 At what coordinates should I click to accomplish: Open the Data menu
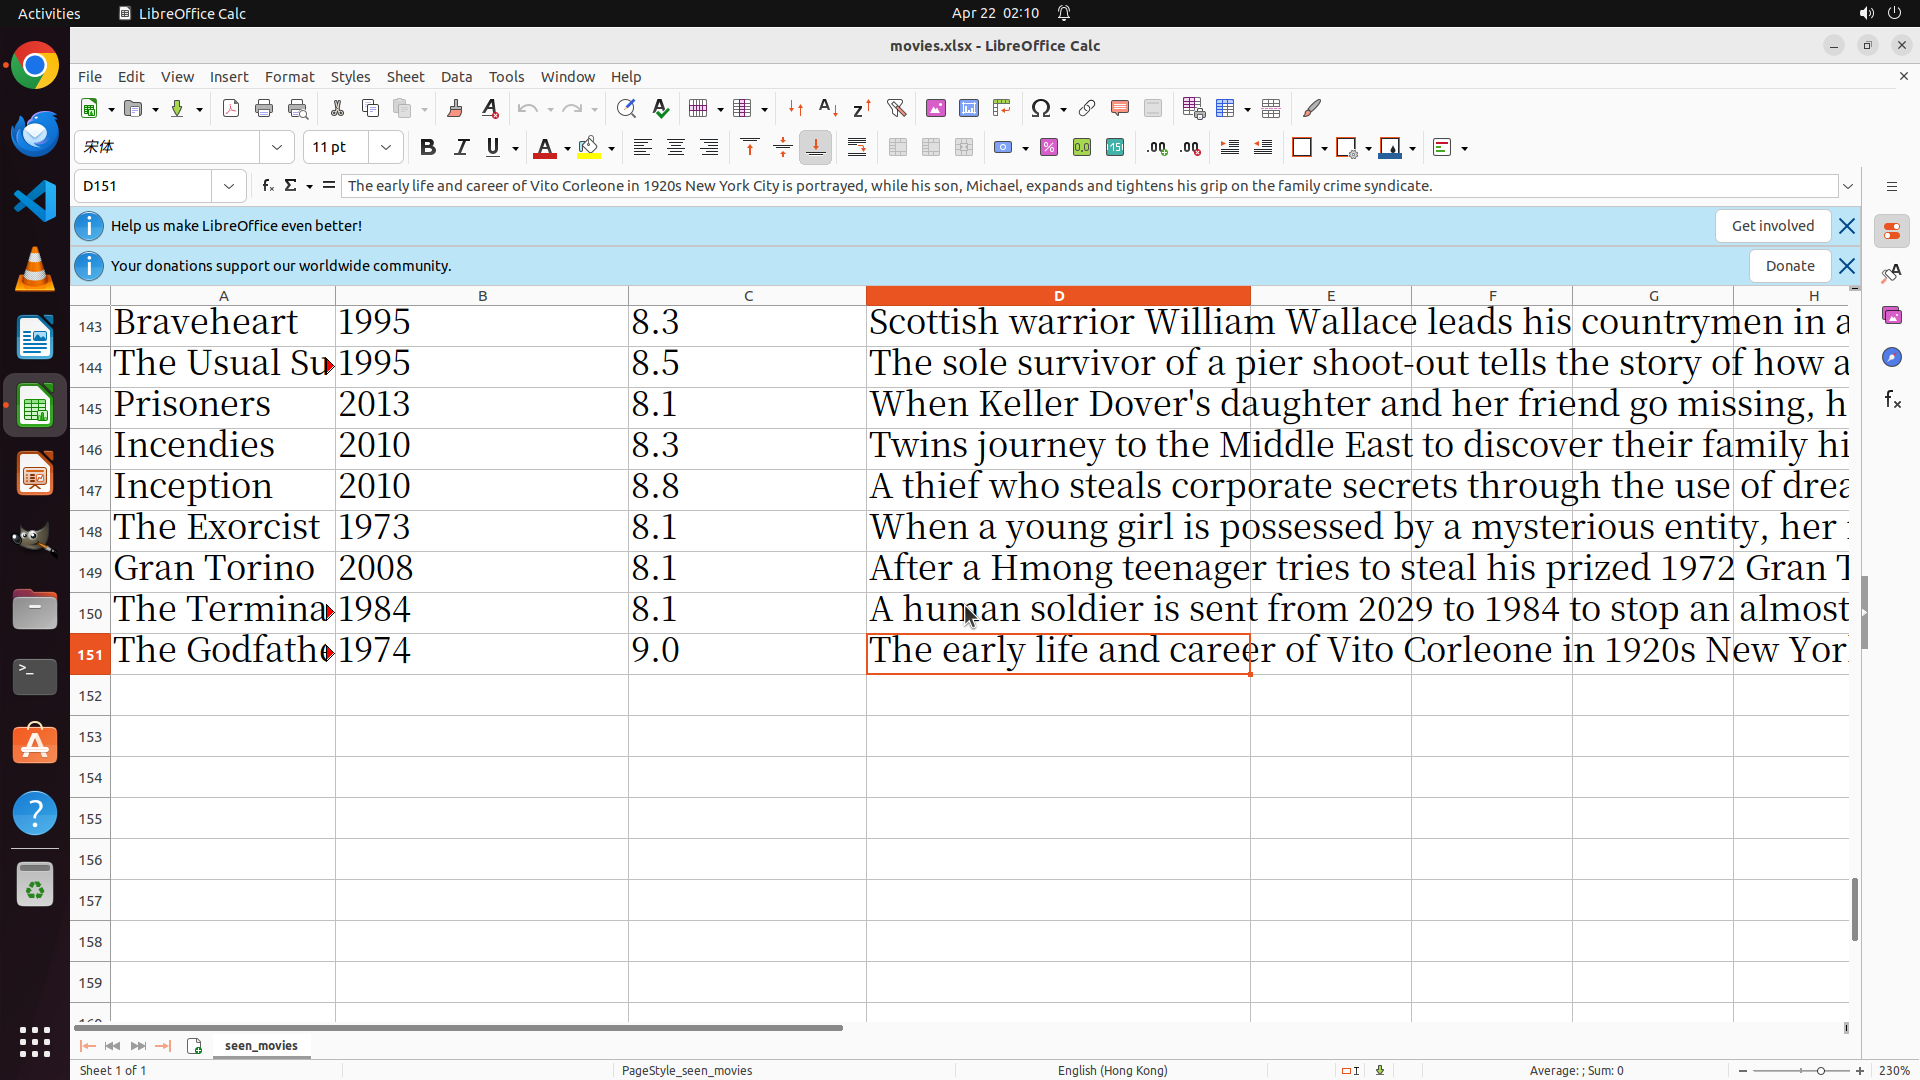click(x=456, y=77)
